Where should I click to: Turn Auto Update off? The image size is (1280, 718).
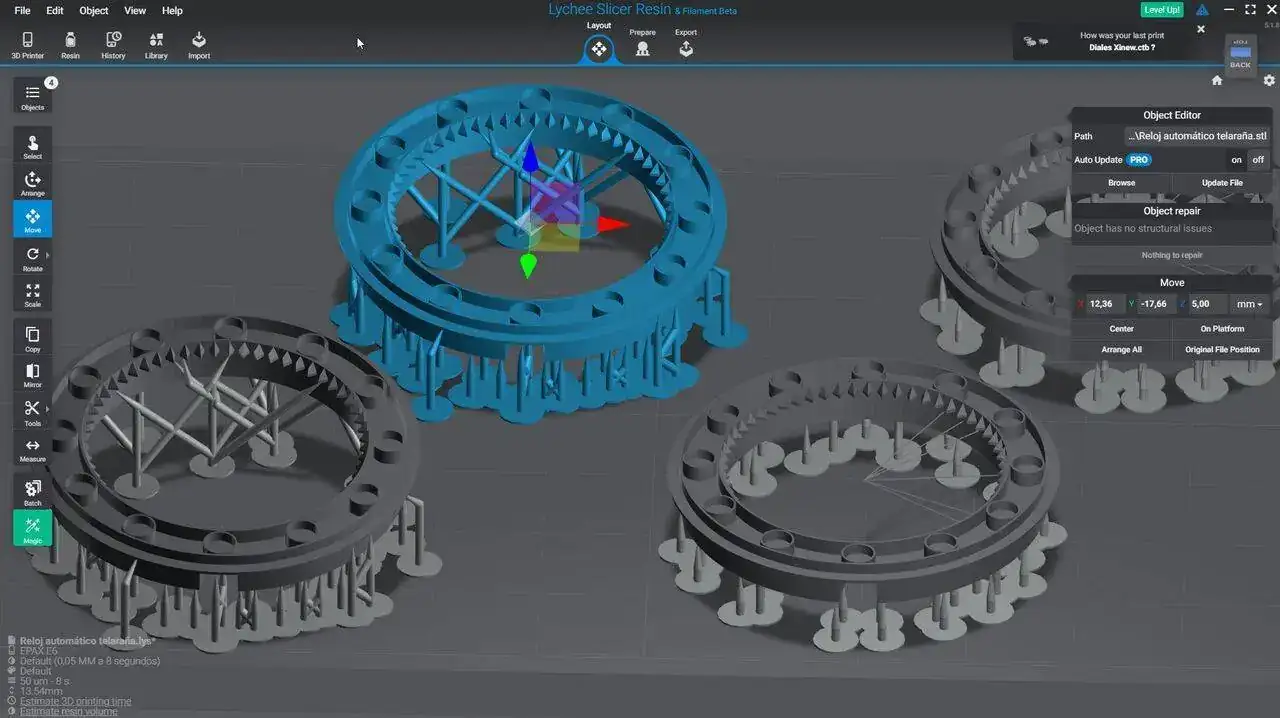pos(1258,160)
